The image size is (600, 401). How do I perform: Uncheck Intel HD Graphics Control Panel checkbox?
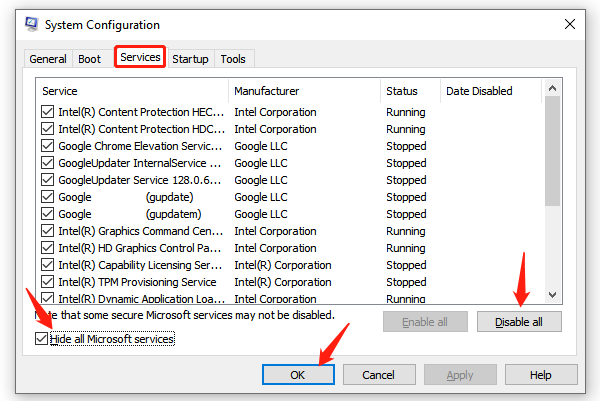coord(48,248)
